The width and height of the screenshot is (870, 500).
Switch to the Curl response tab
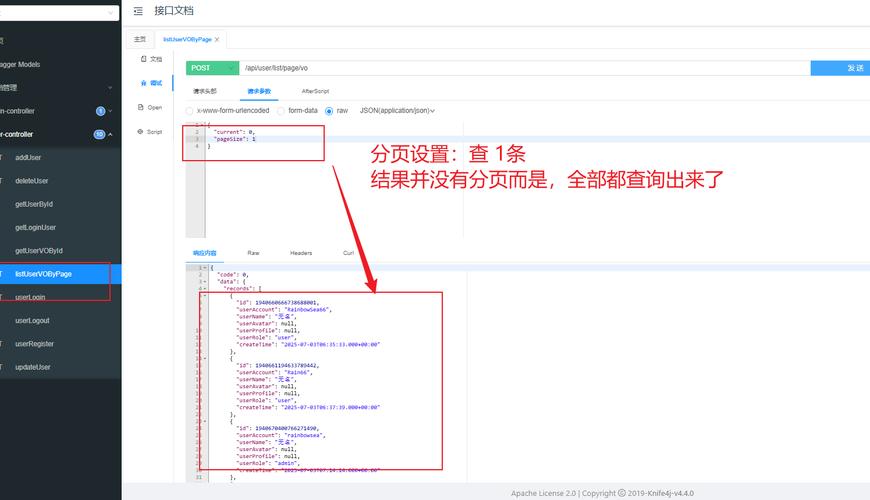point(348,253)
